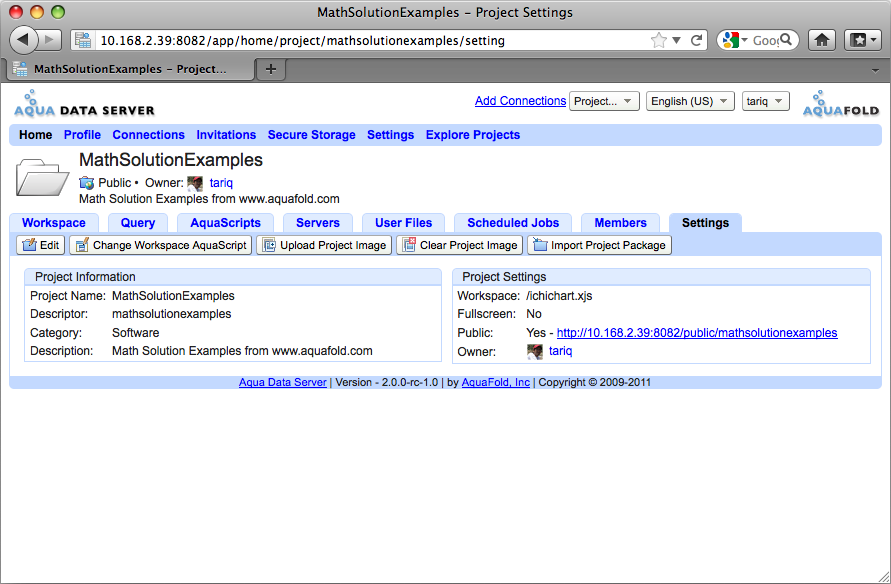
Task: Open Invitations in the navigation bar
Action: [226, 135]
